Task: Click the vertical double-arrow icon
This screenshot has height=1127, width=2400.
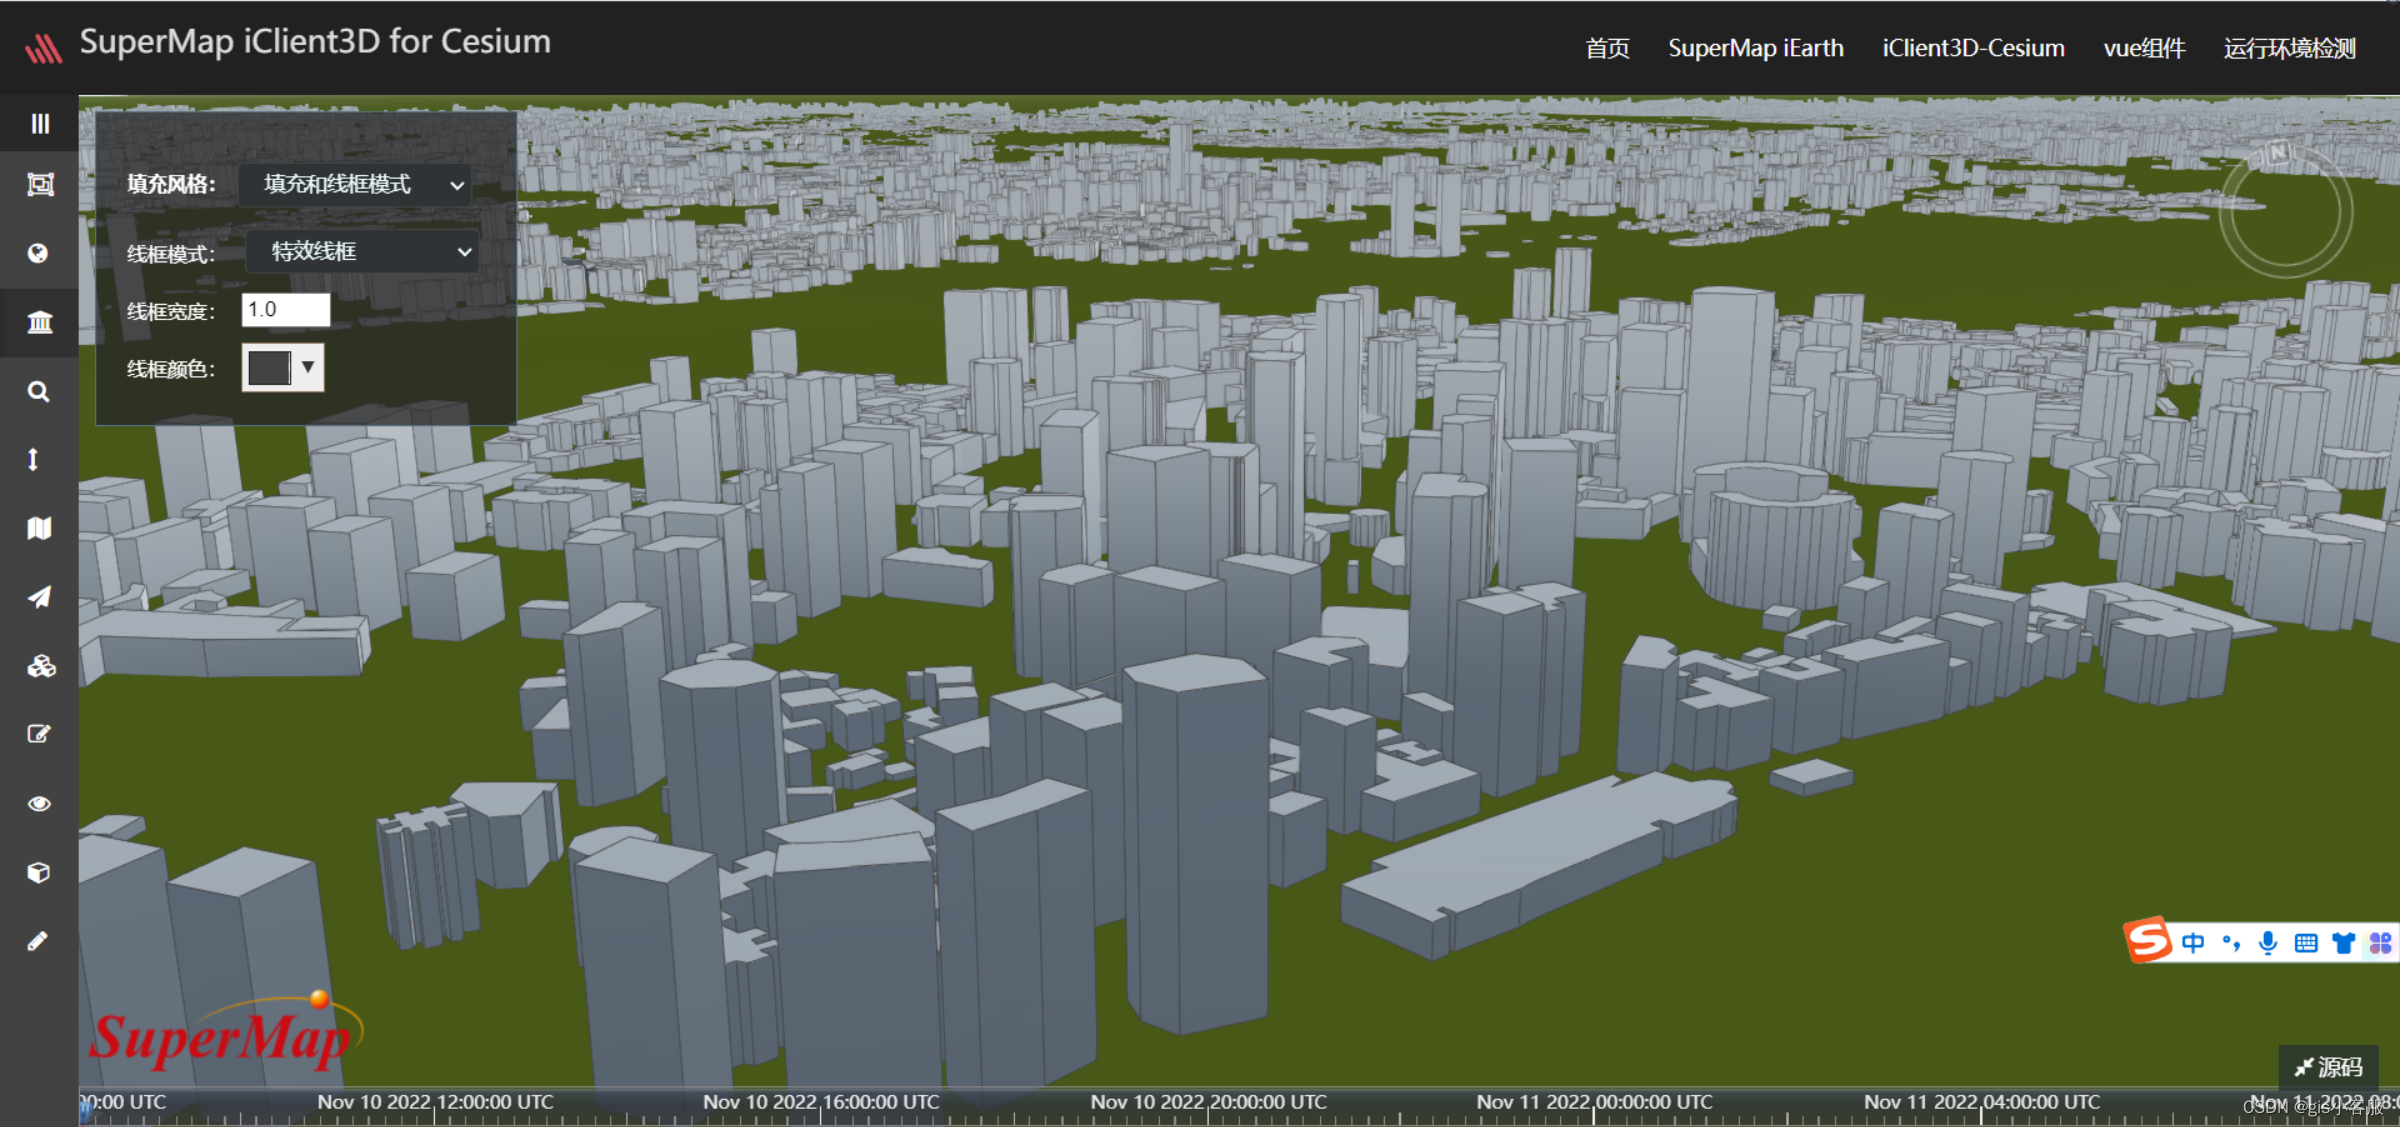Action: click(x=33, y=459)
